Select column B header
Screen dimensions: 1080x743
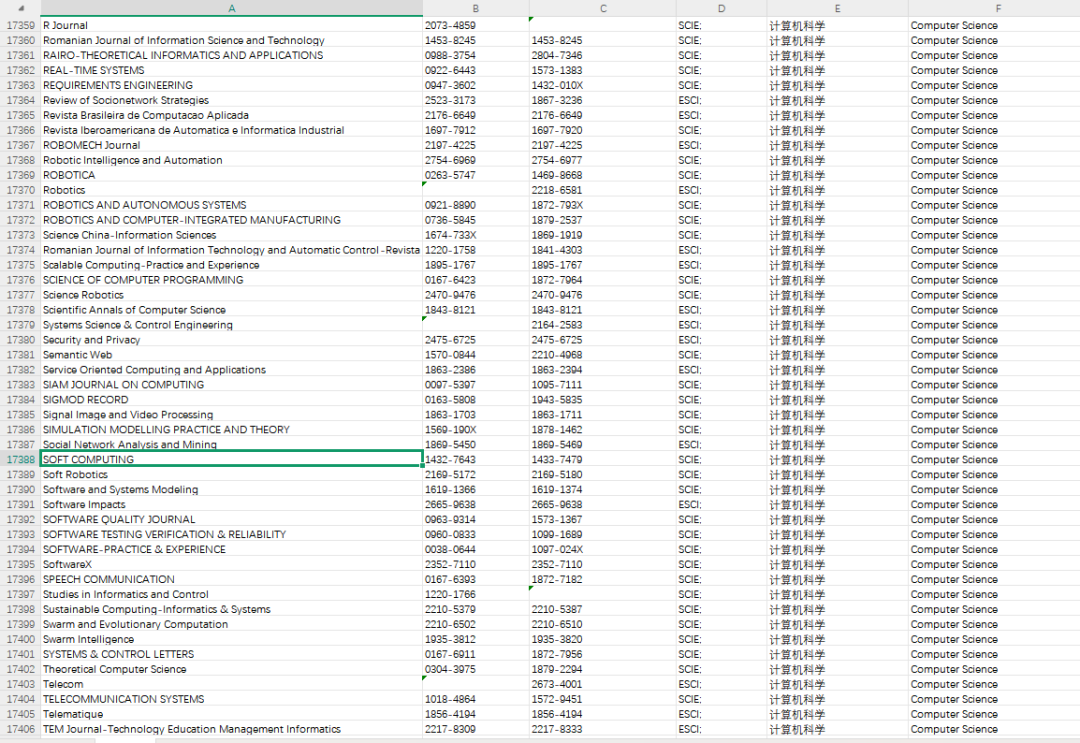pos(475,8)
